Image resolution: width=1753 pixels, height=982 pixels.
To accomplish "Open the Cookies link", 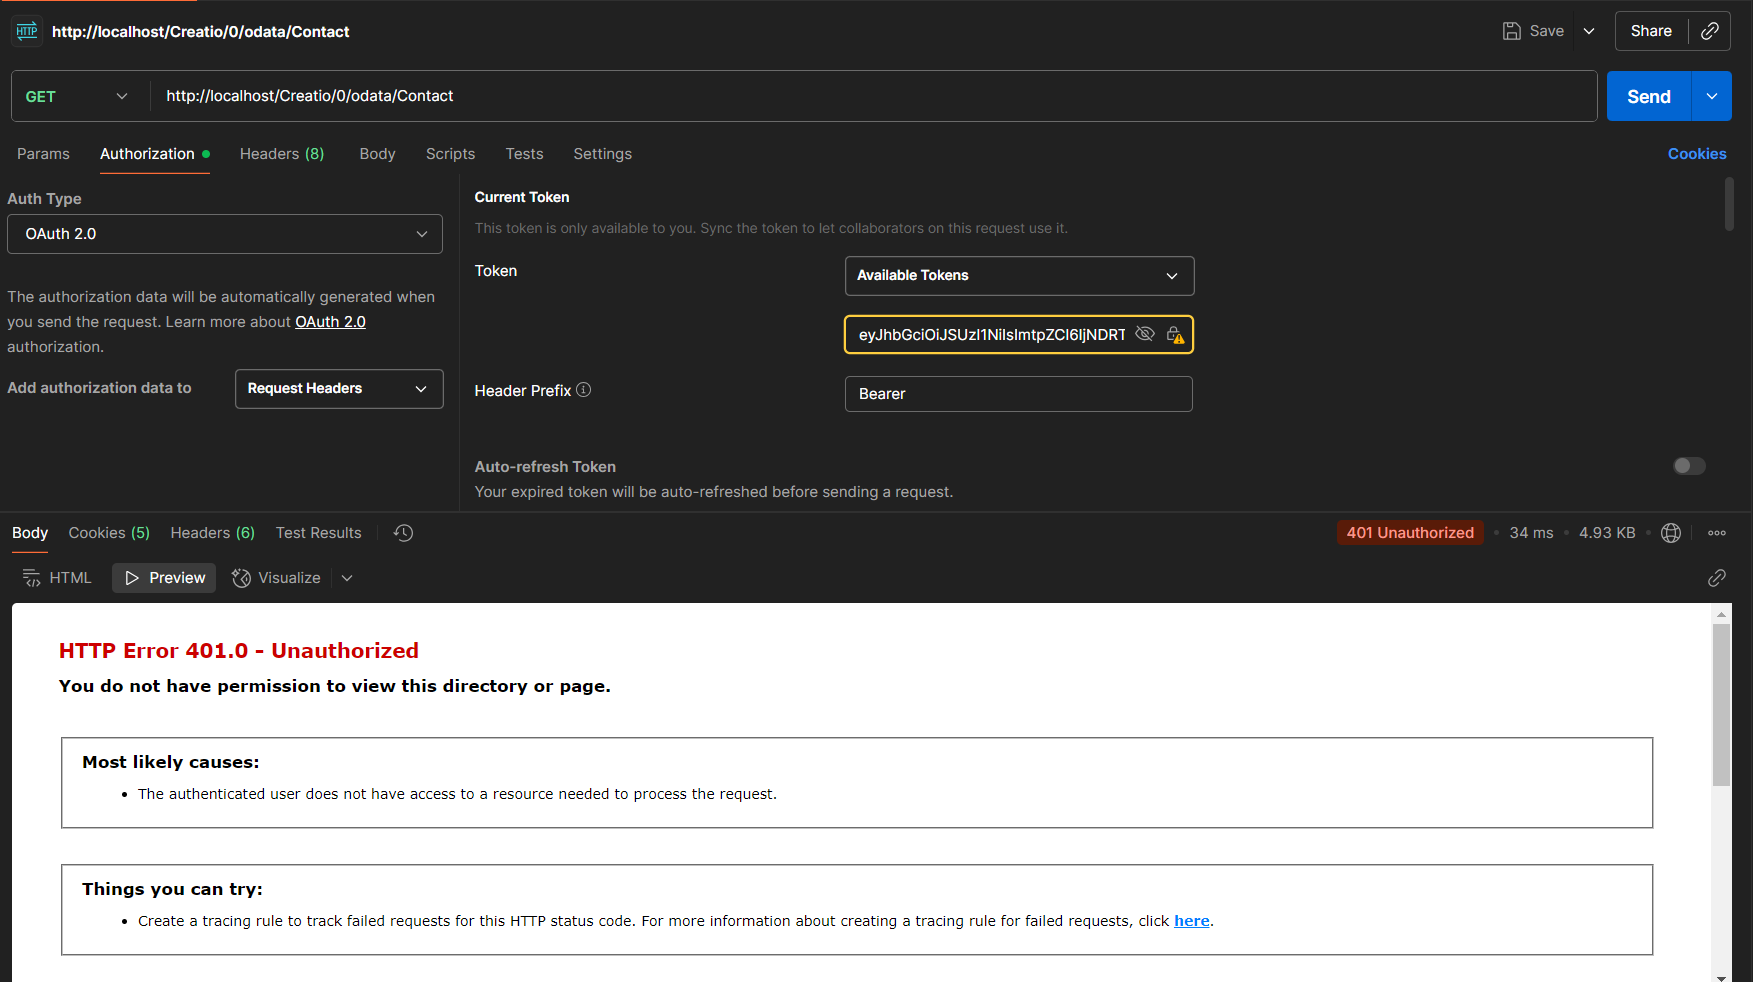I will [x=1697, y=154].
